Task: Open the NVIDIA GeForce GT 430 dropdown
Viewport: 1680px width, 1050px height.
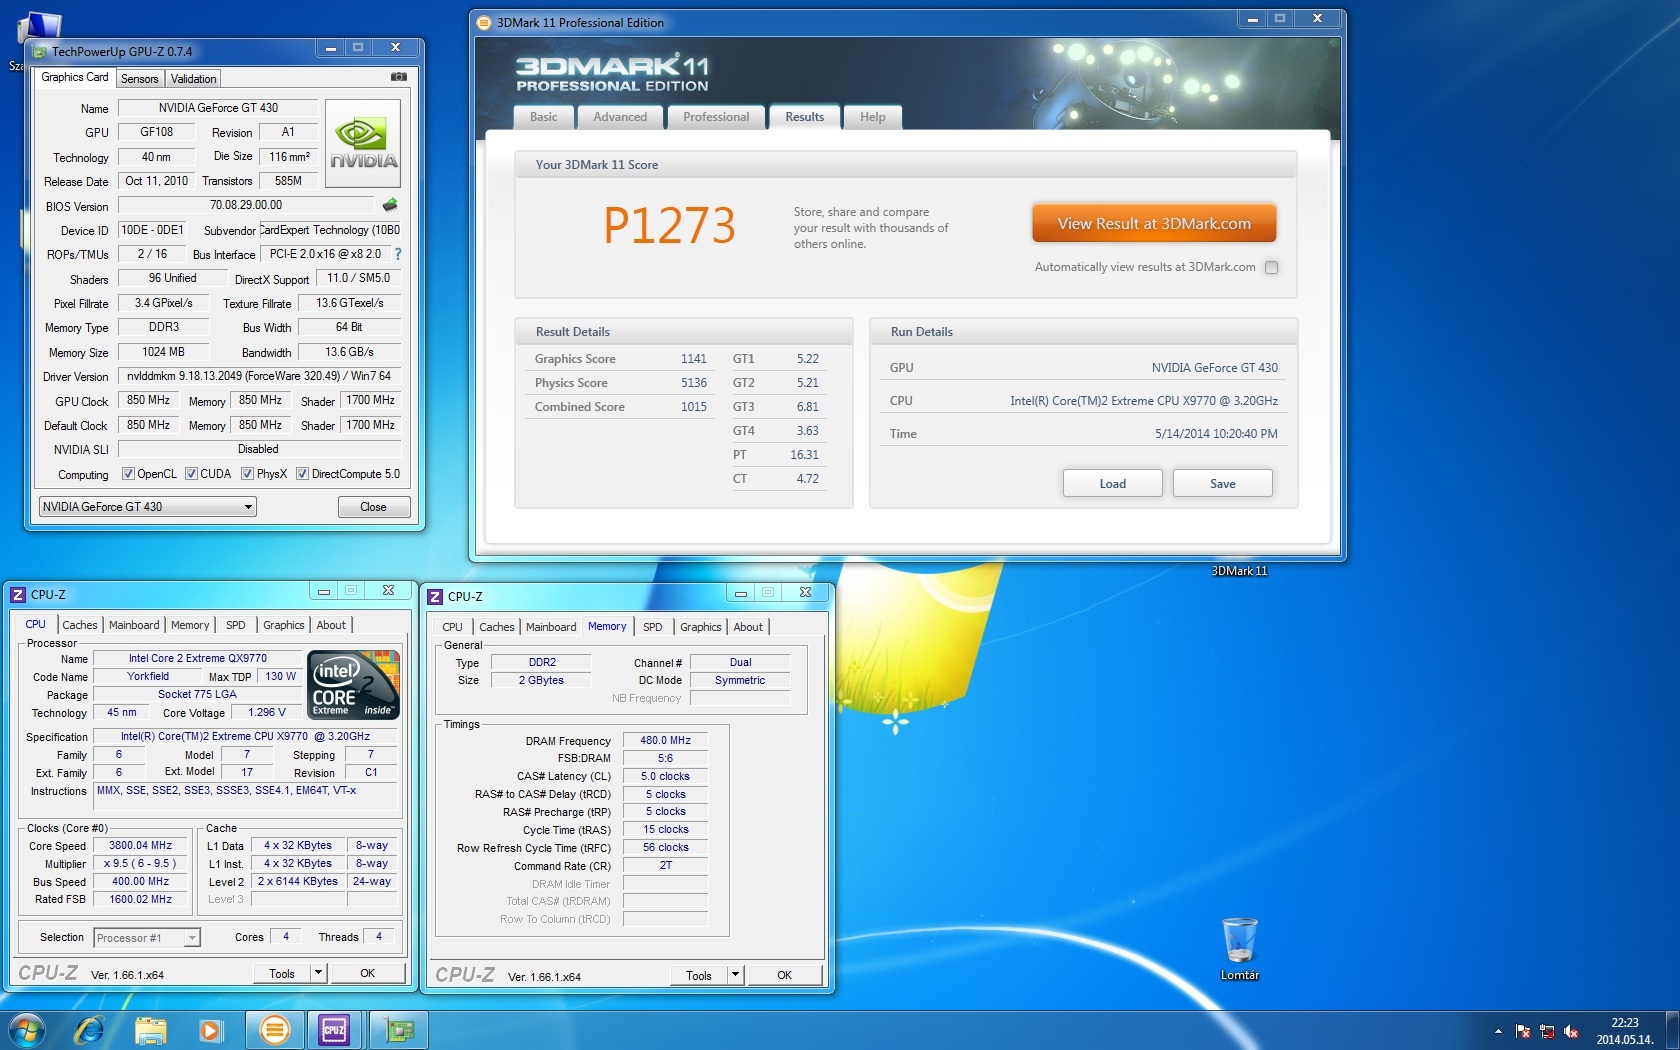Action: (148, 507)
